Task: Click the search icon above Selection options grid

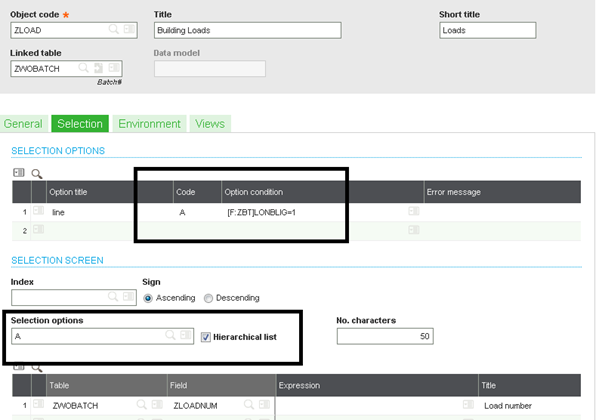Action: [37, 173]
